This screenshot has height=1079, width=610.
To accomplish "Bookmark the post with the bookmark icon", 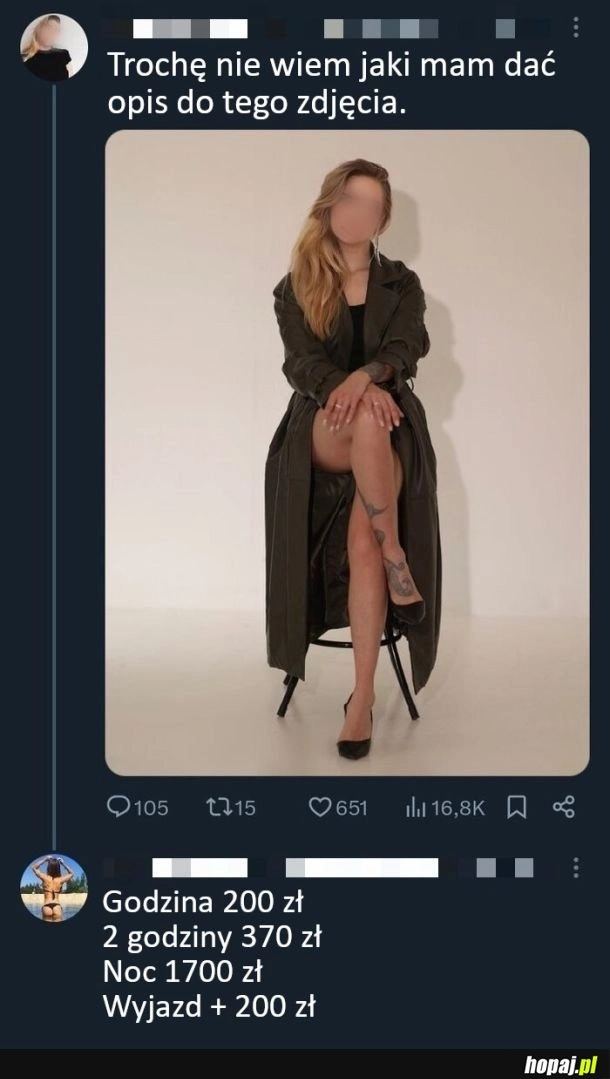I will (517, 807).
